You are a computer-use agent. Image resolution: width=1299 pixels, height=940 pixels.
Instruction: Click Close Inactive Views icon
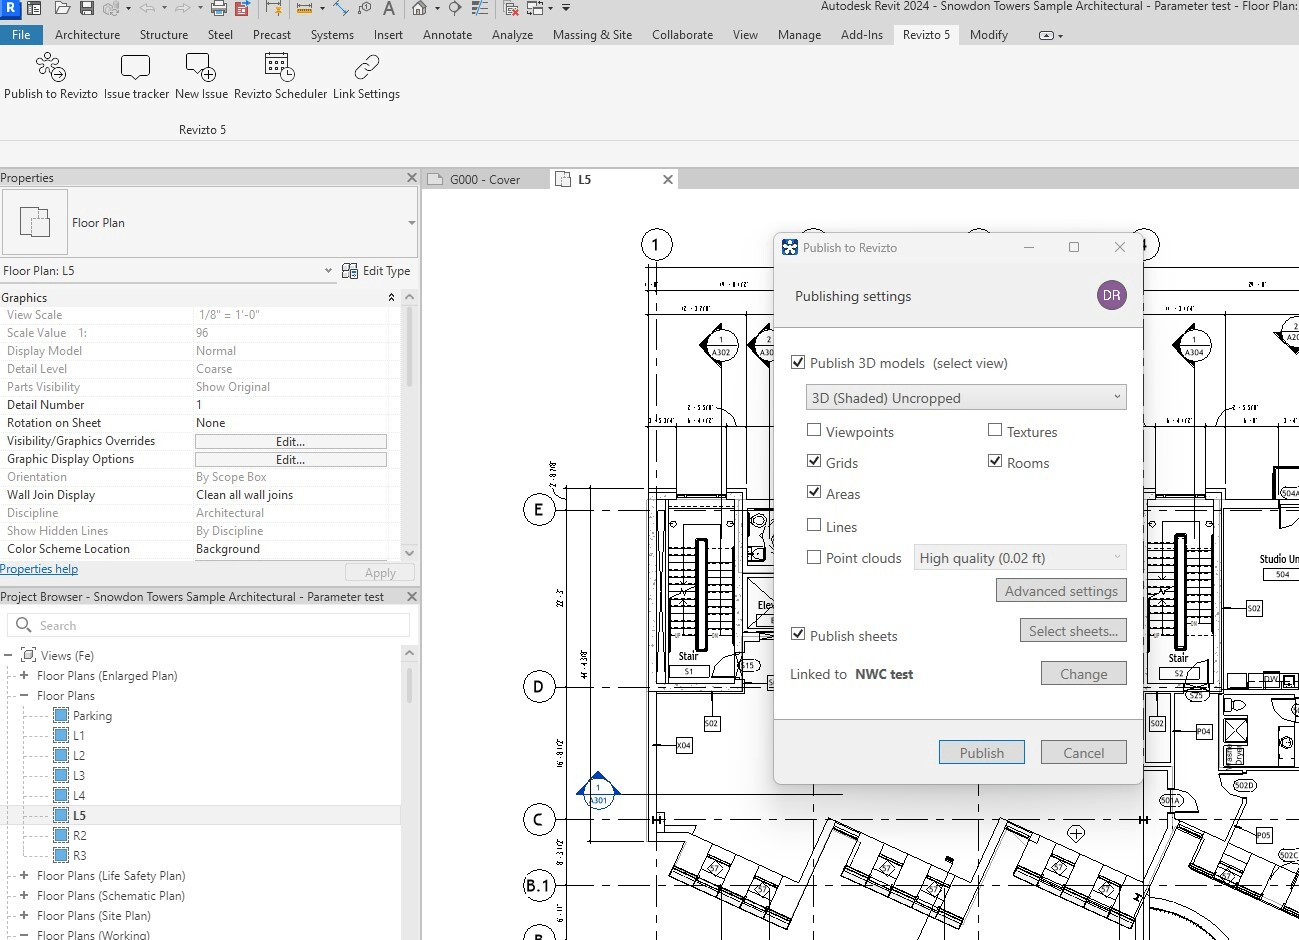click(511, 8)
